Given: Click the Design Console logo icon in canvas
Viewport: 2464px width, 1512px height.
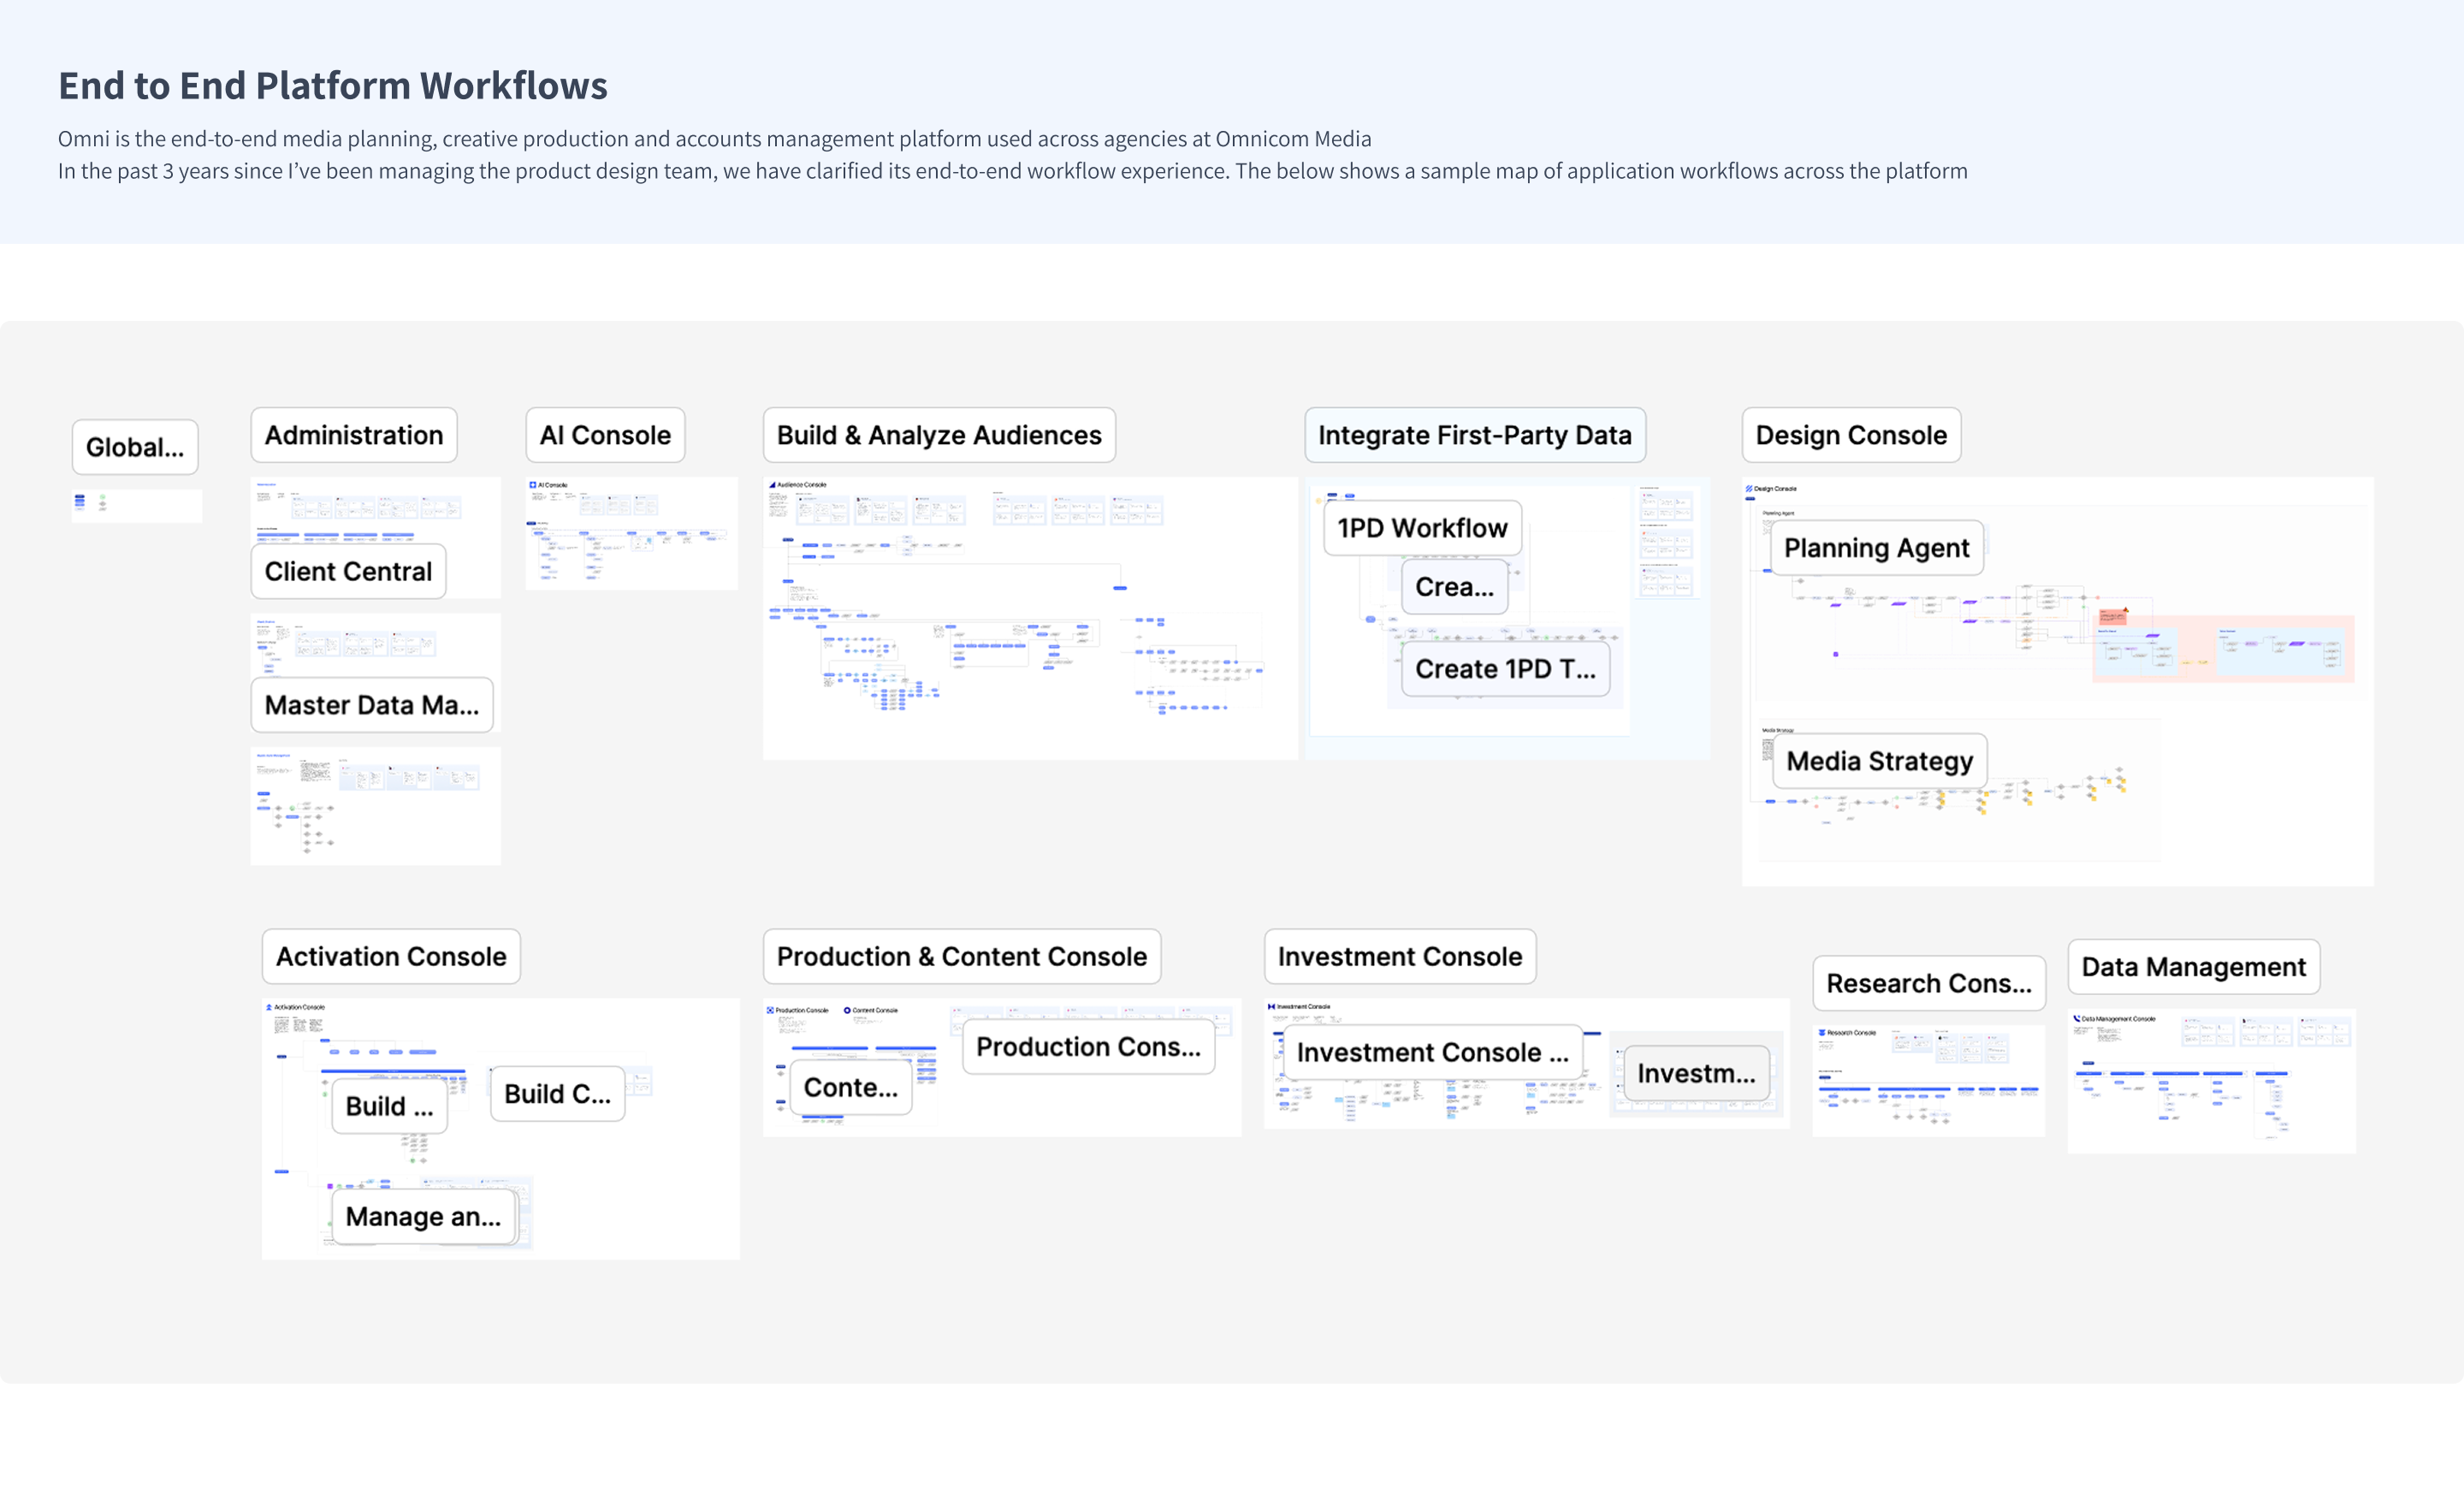Looking at the screenshot, I should pos(1749,489).
